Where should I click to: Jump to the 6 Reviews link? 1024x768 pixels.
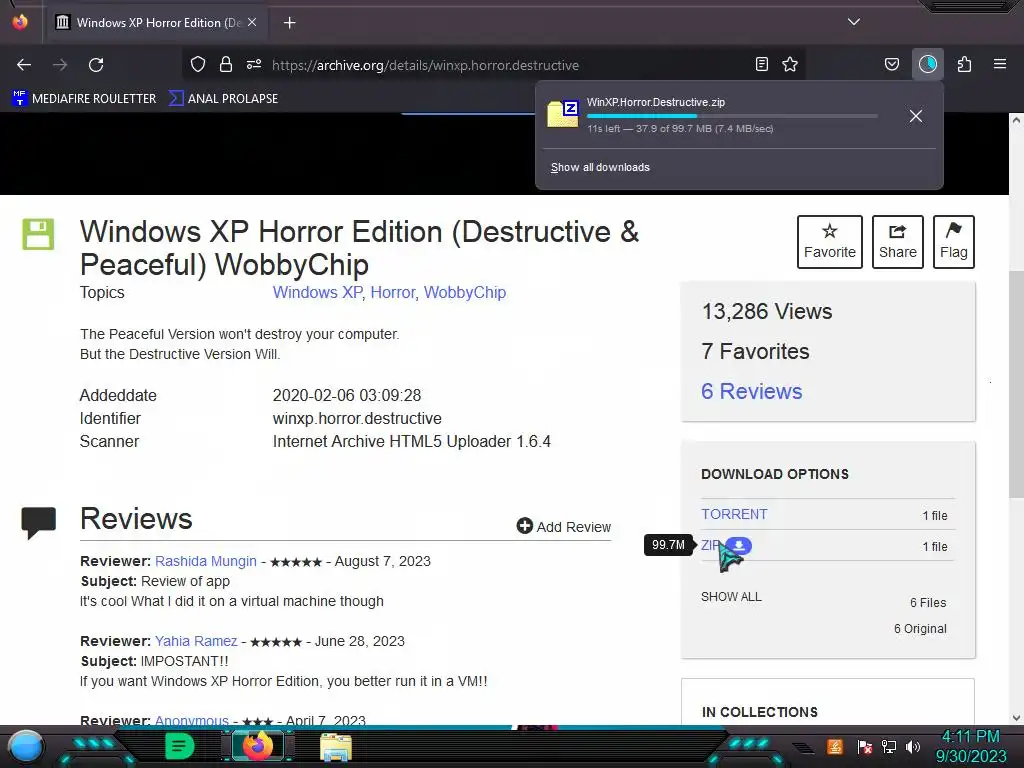(x=751, y=391)
